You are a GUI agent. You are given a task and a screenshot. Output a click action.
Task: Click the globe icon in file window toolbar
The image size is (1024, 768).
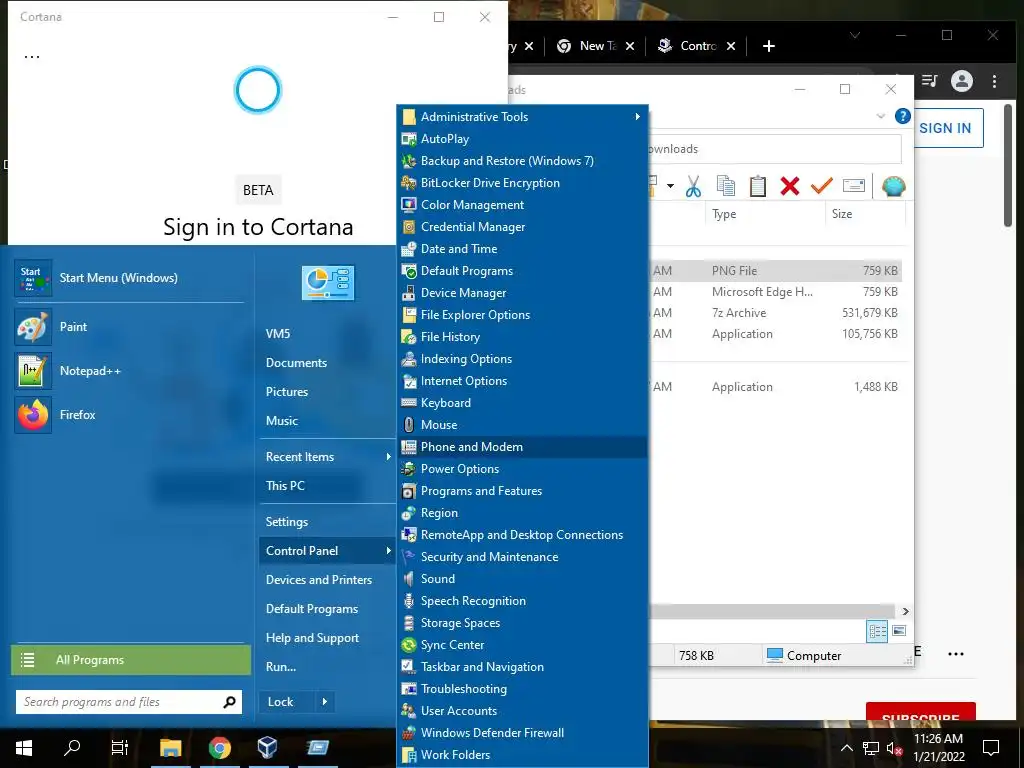(893, 186)
